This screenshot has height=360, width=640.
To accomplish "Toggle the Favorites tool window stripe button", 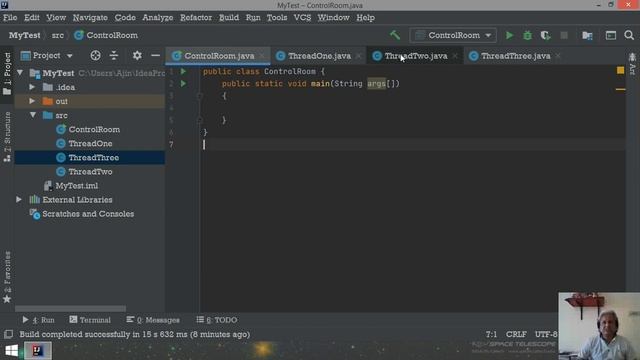I will tap(7, 277).
